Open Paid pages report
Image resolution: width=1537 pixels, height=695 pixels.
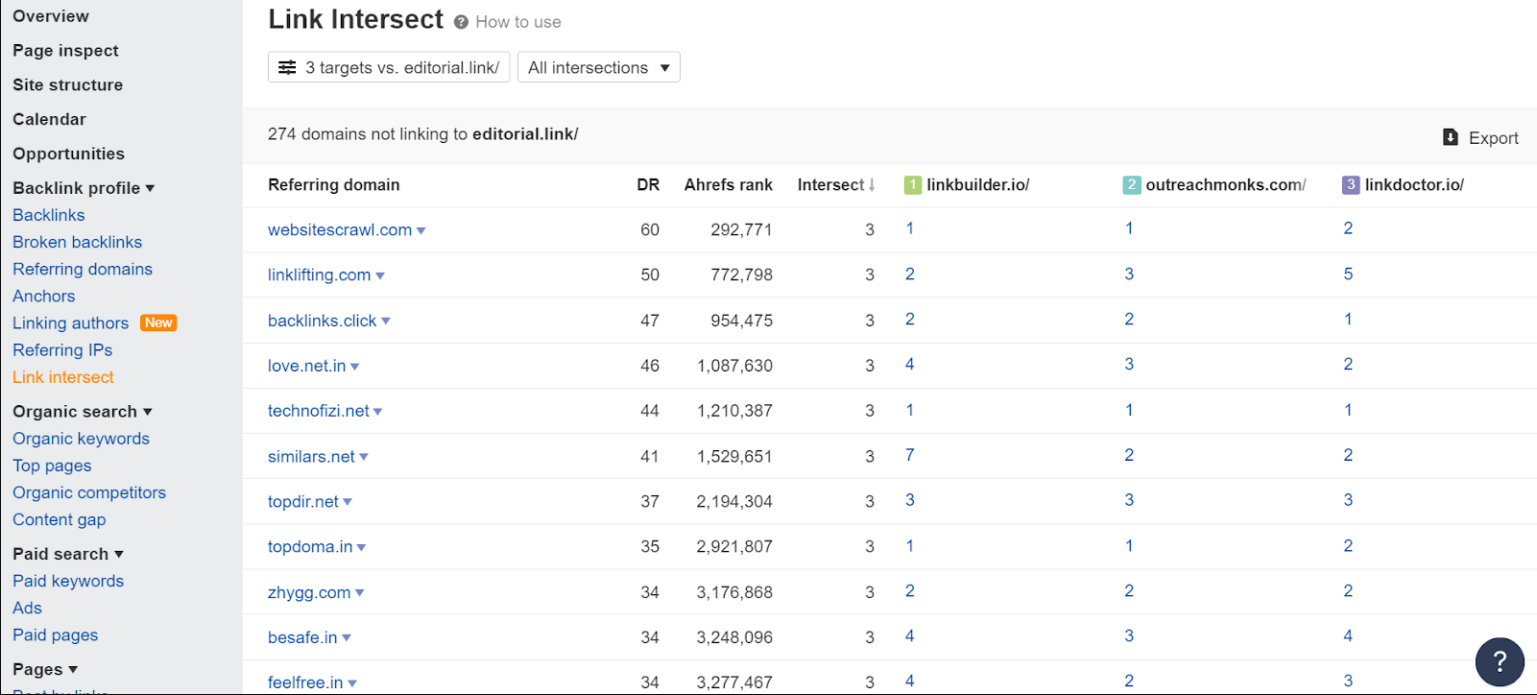click(55, 635)
